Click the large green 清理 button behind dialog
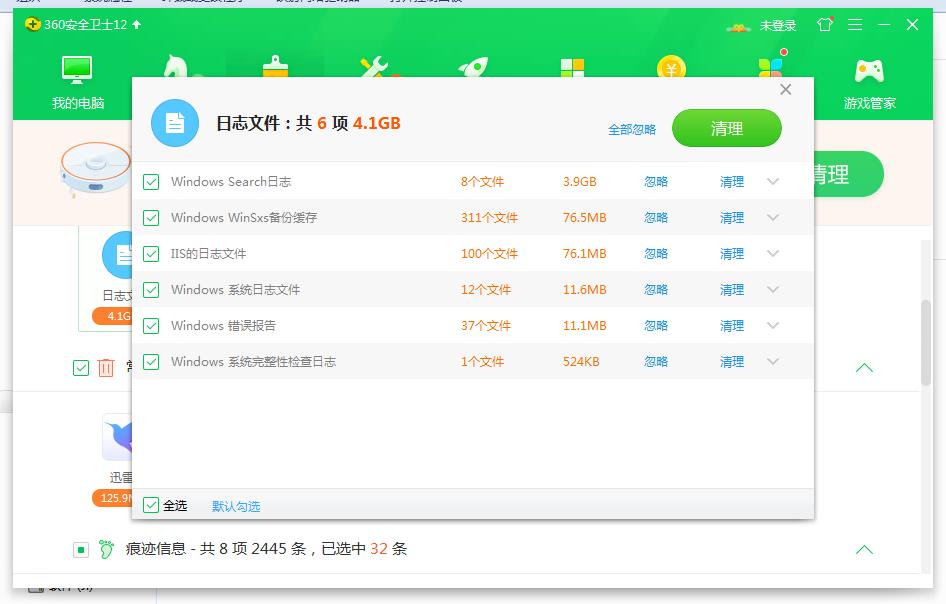Viewport: 946px width, 604px height. pos(849,174)
